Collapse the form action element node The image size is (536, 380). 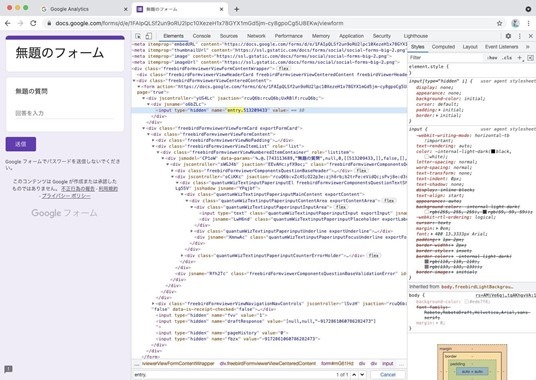click(139, 87)
